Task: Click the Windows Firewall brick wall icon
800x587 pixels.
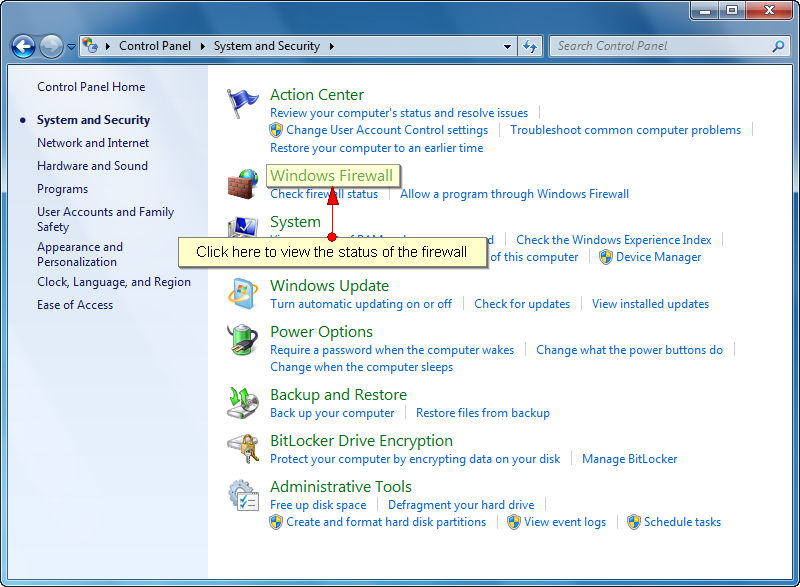Action: tap(242, 184)
